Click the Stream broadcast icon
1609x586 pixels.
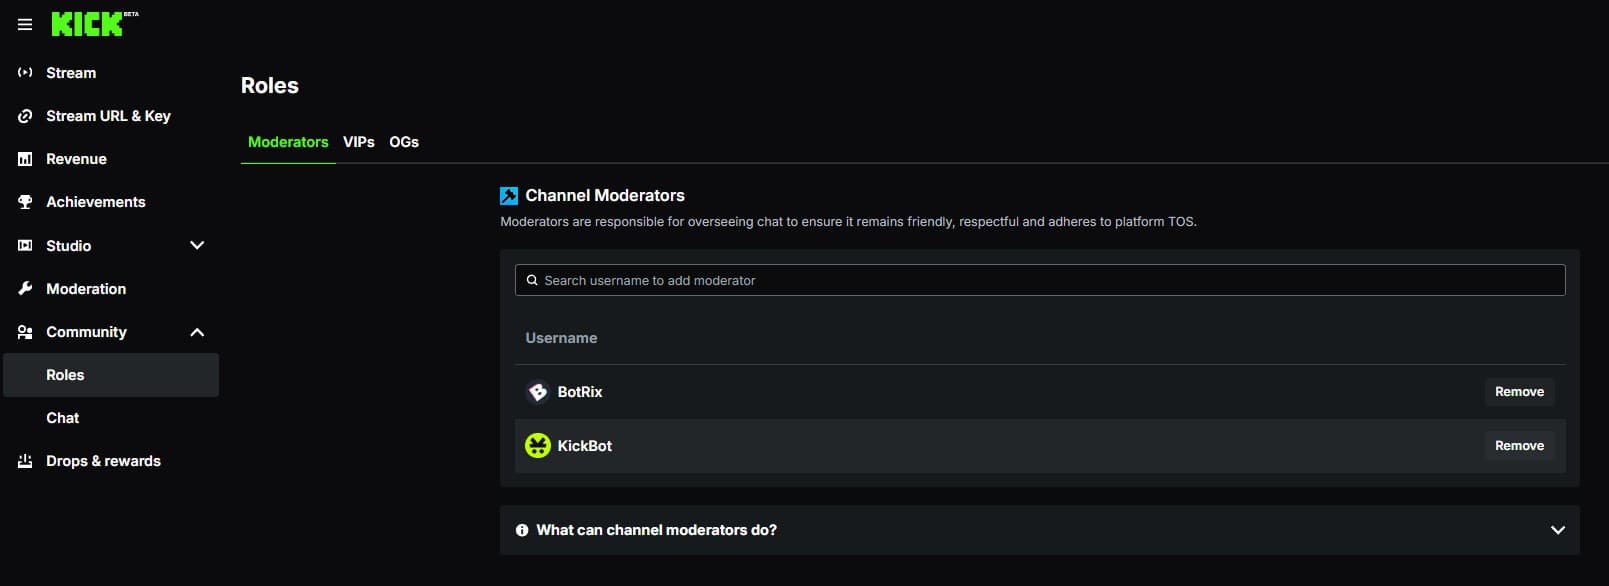25,73
